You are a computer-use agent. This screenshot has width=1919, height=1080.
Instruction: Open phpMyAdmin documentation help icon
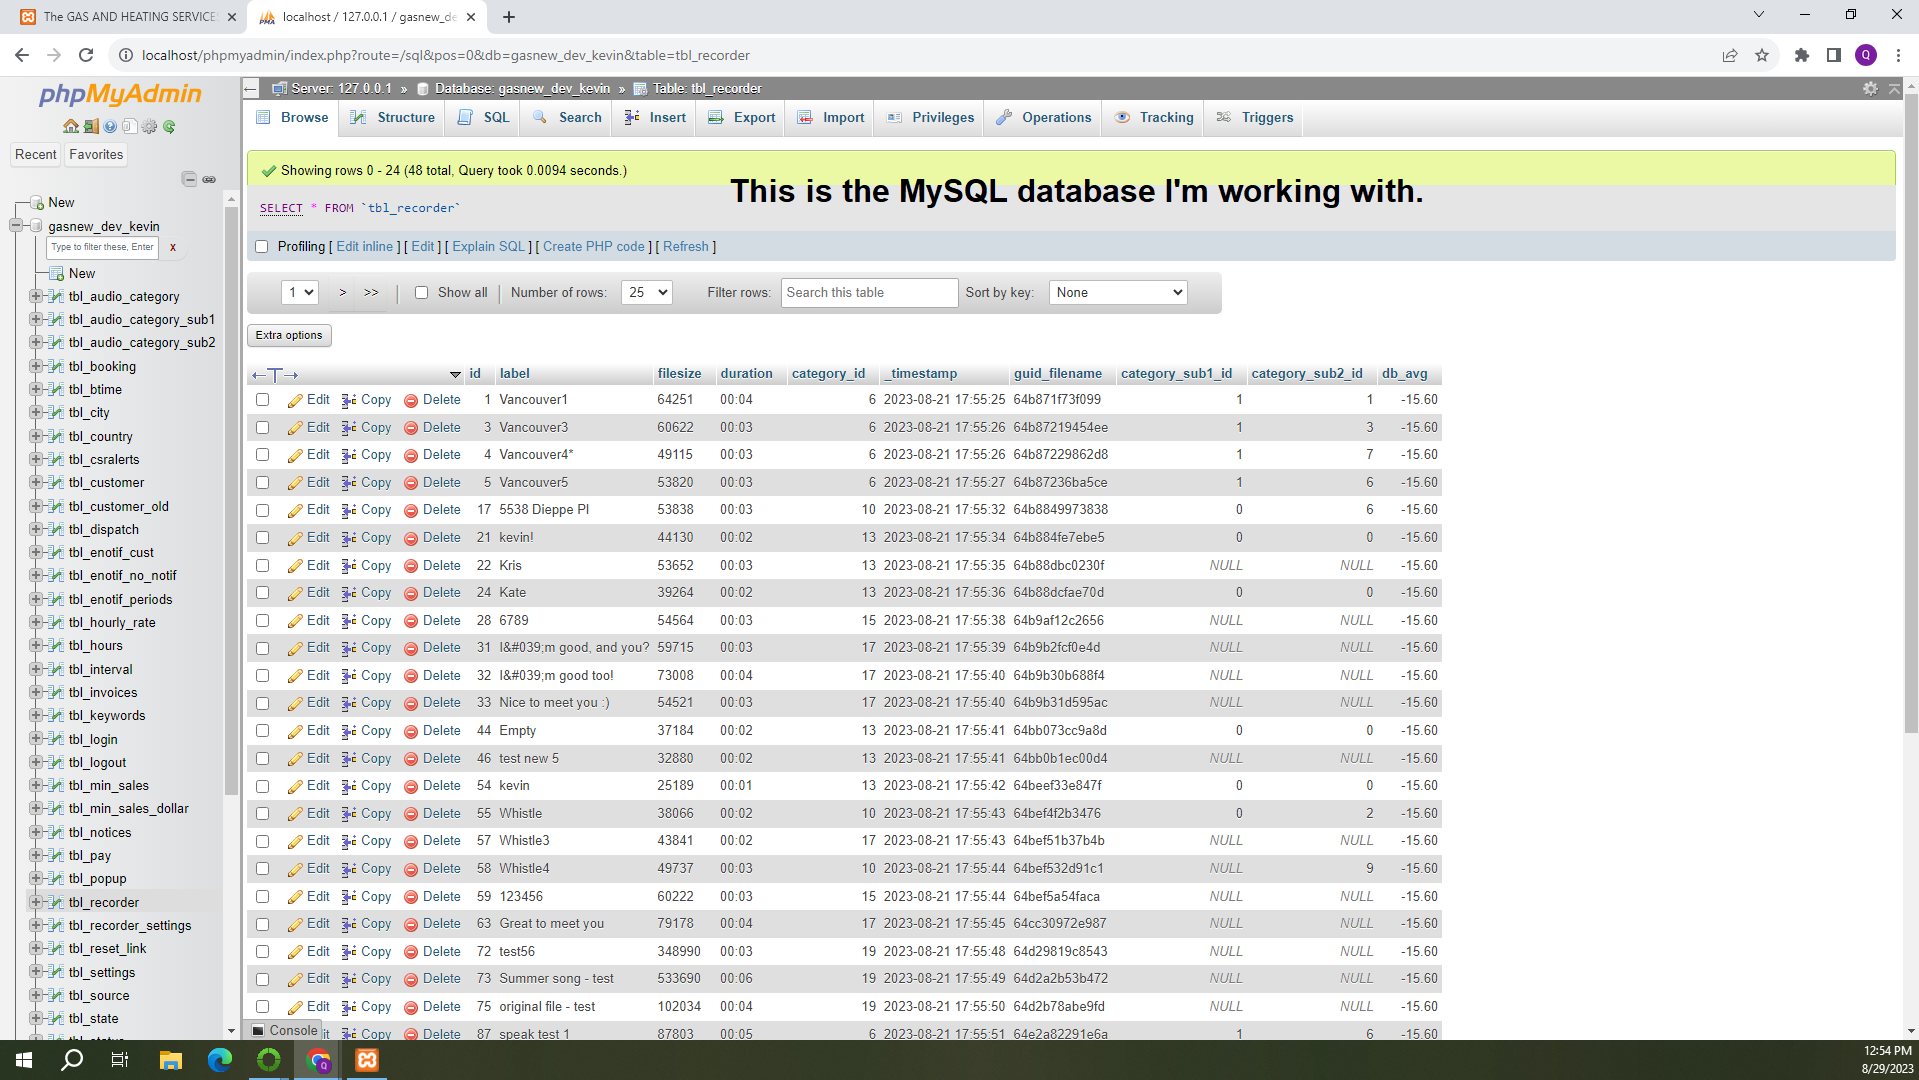[x=110, y=127]
